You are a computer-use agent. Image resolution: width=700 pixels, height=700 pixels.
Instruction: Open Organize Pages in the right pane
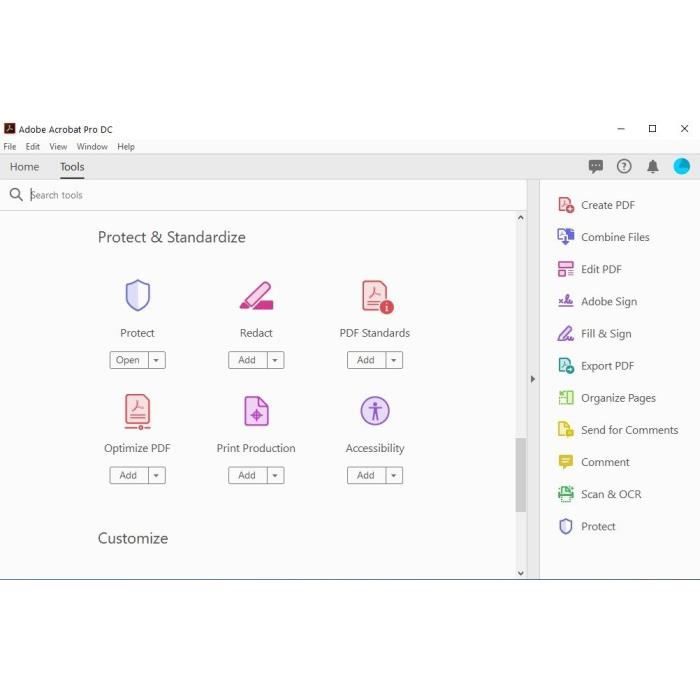607,398
